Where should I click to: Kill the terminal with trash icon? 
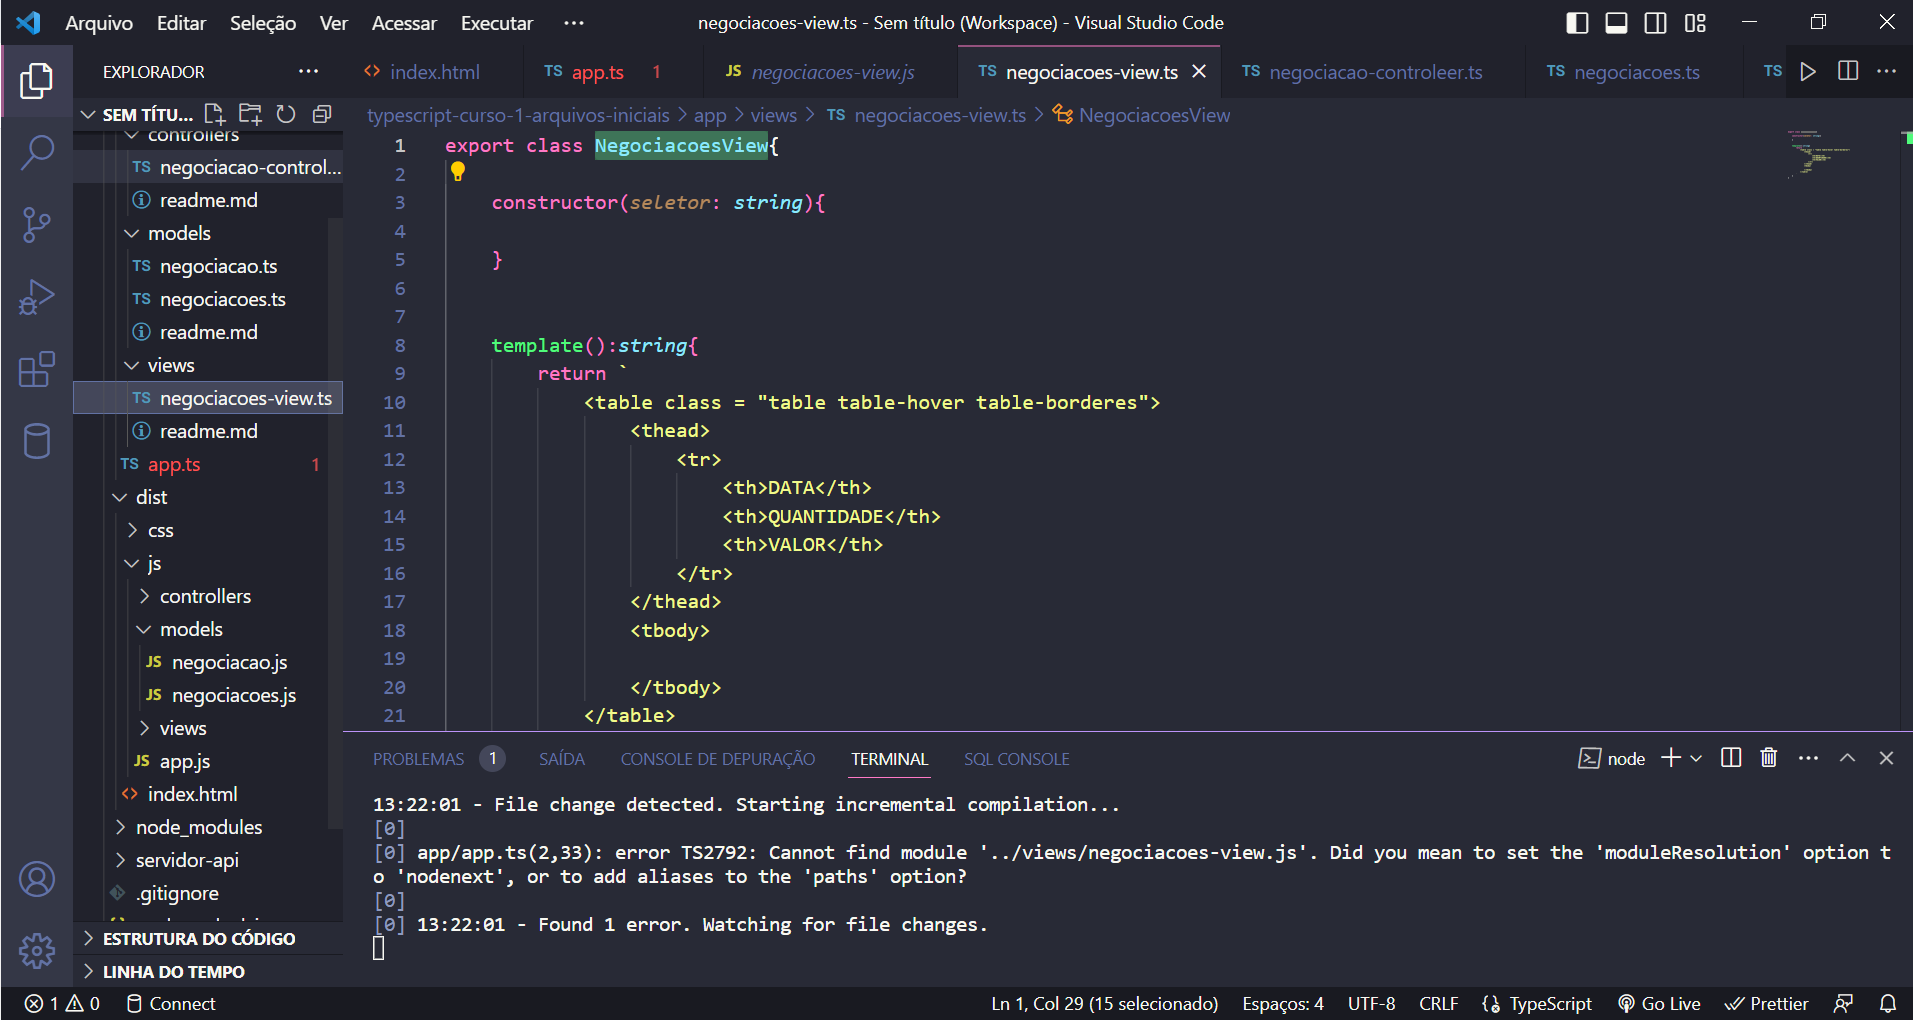(x=1769, y=758)
